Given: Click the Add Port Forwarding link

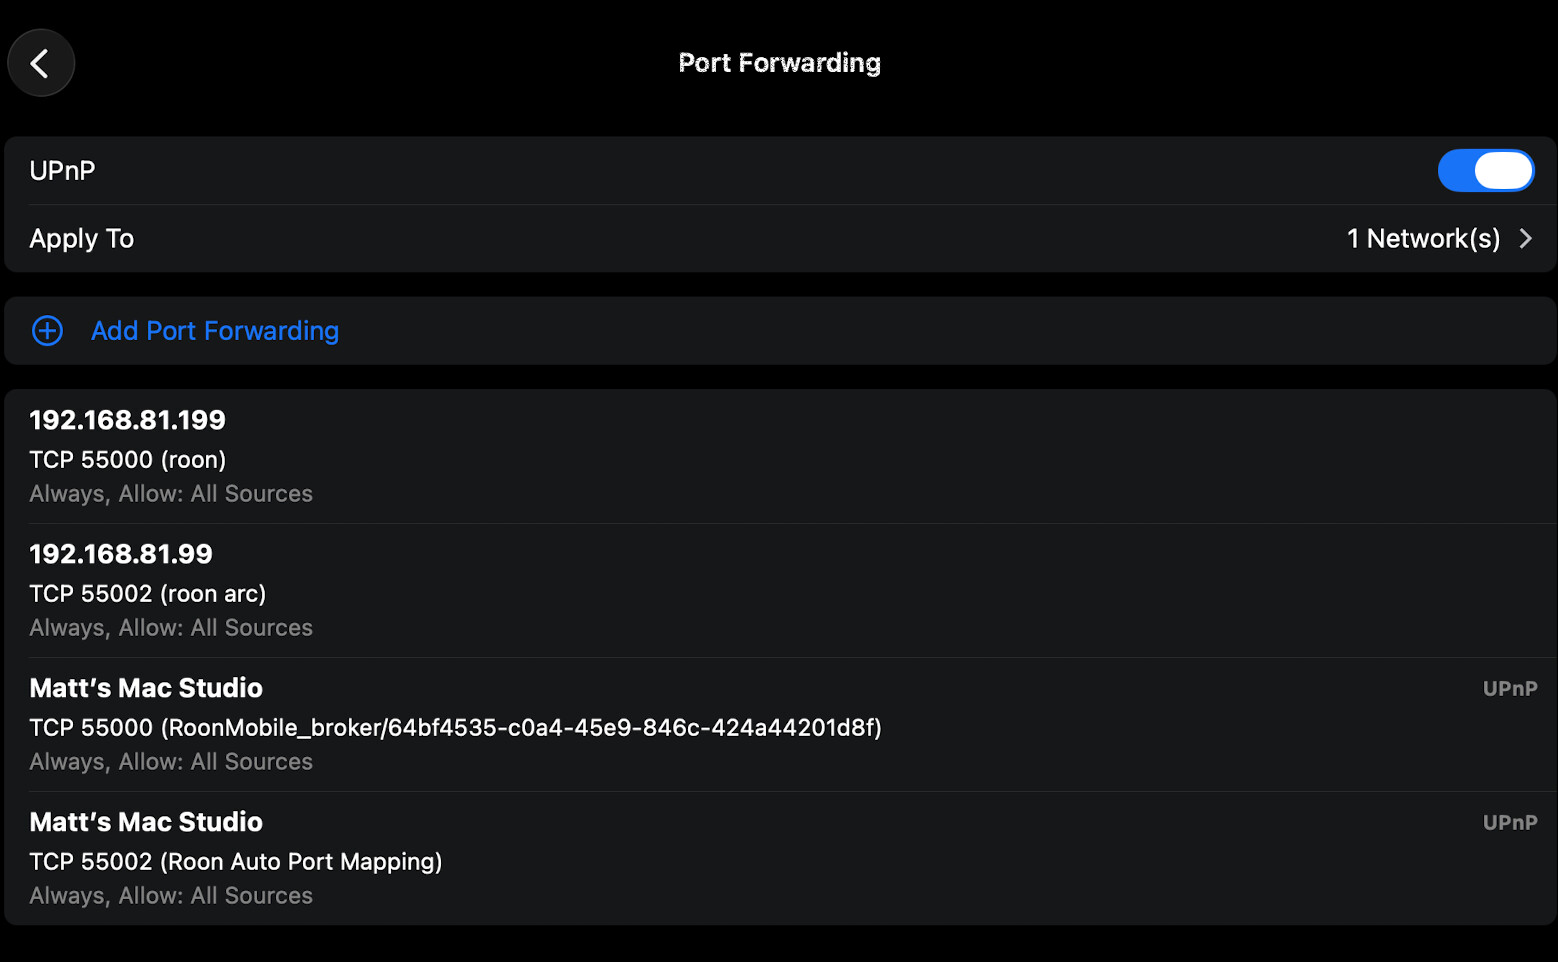Looking at the screenshot, I should (215, 331).
